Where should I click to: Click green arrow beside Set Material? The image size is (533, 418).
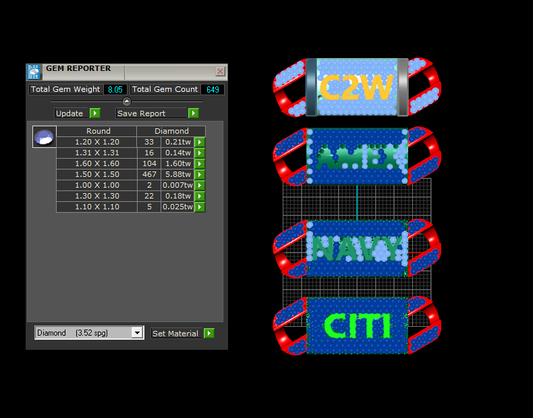(209, 333)
